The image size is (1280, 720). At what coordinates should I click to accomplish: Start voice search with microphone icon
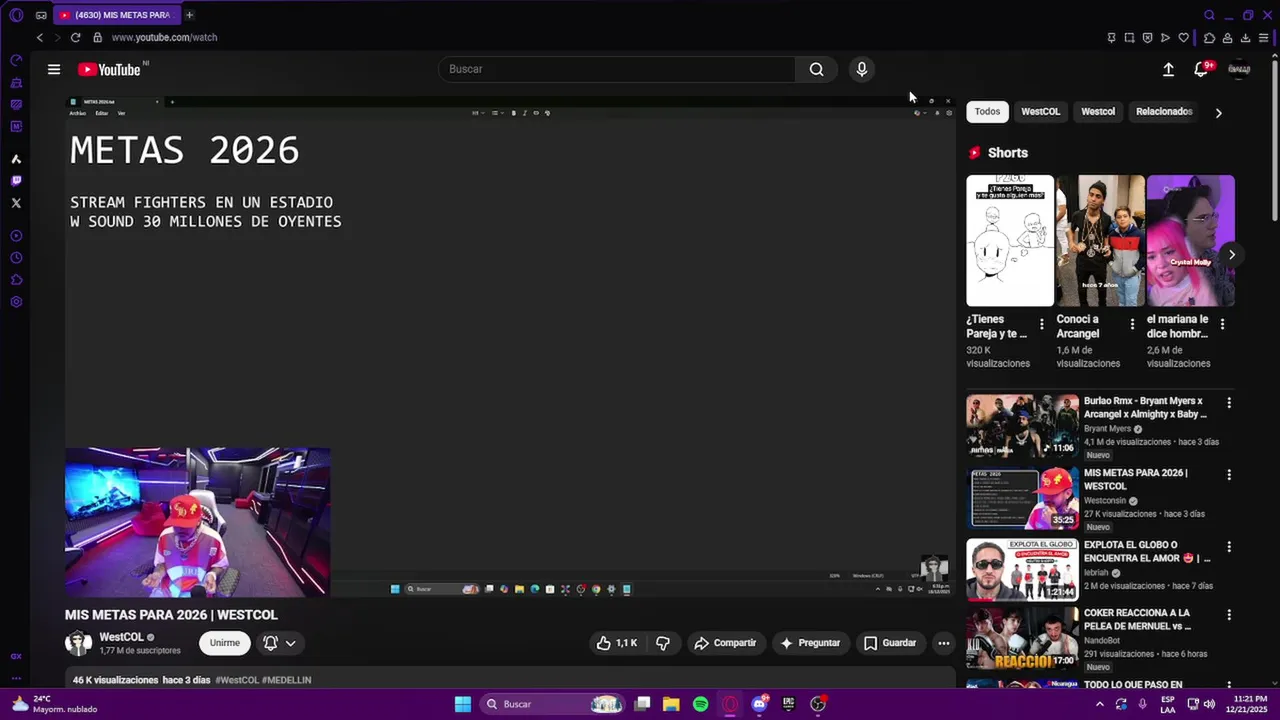click(x=861, y=69)
